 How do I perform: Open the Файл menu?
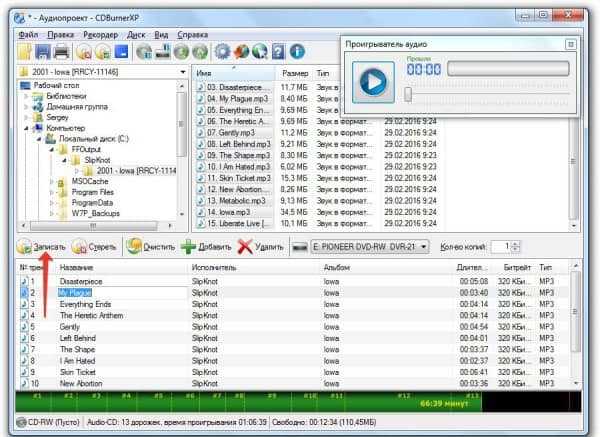[28, 35]
